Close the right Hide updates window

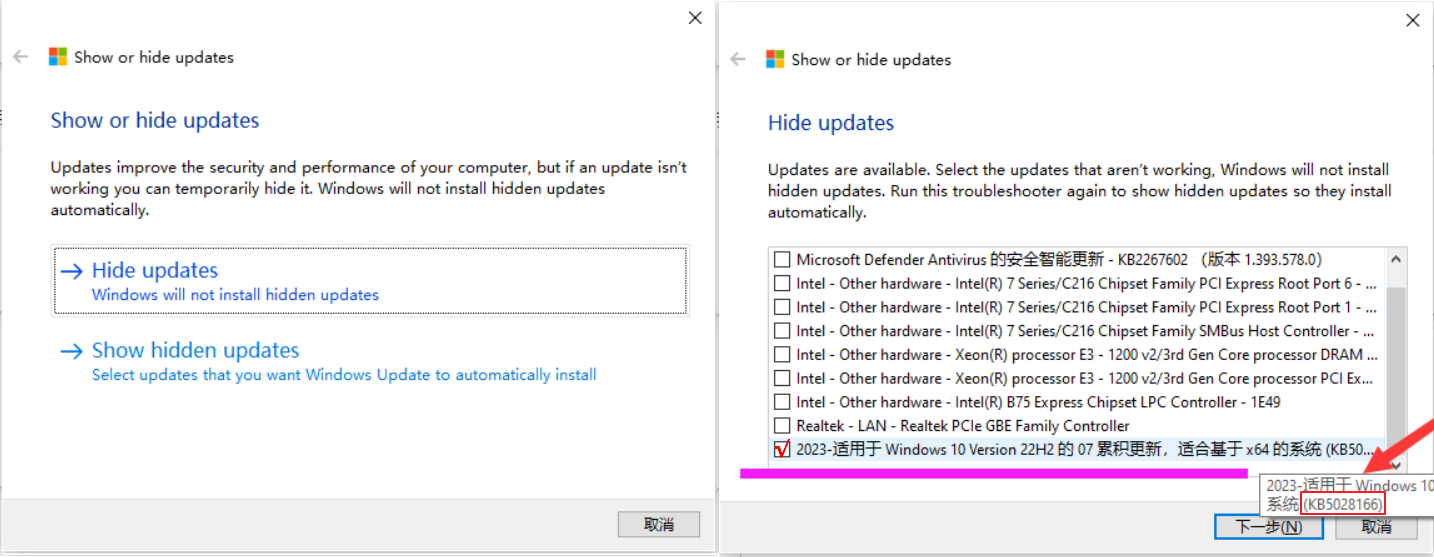pyautogui.click(x=1412, y=20)
